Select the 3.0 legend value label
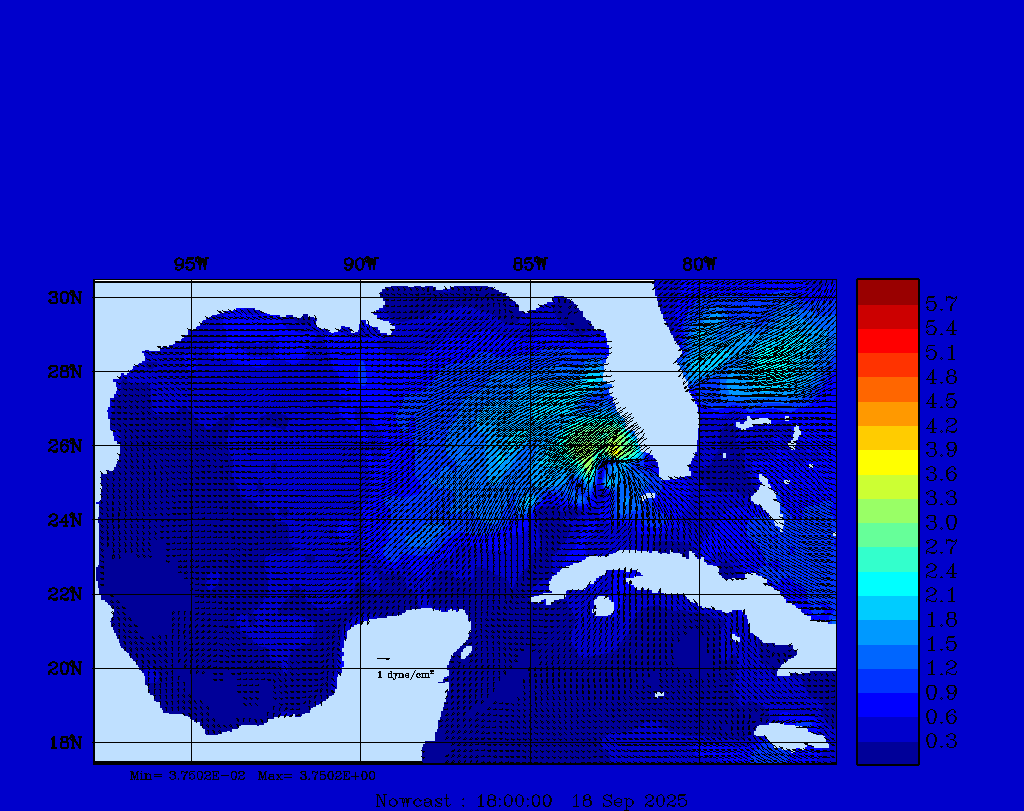 (940, 522)
